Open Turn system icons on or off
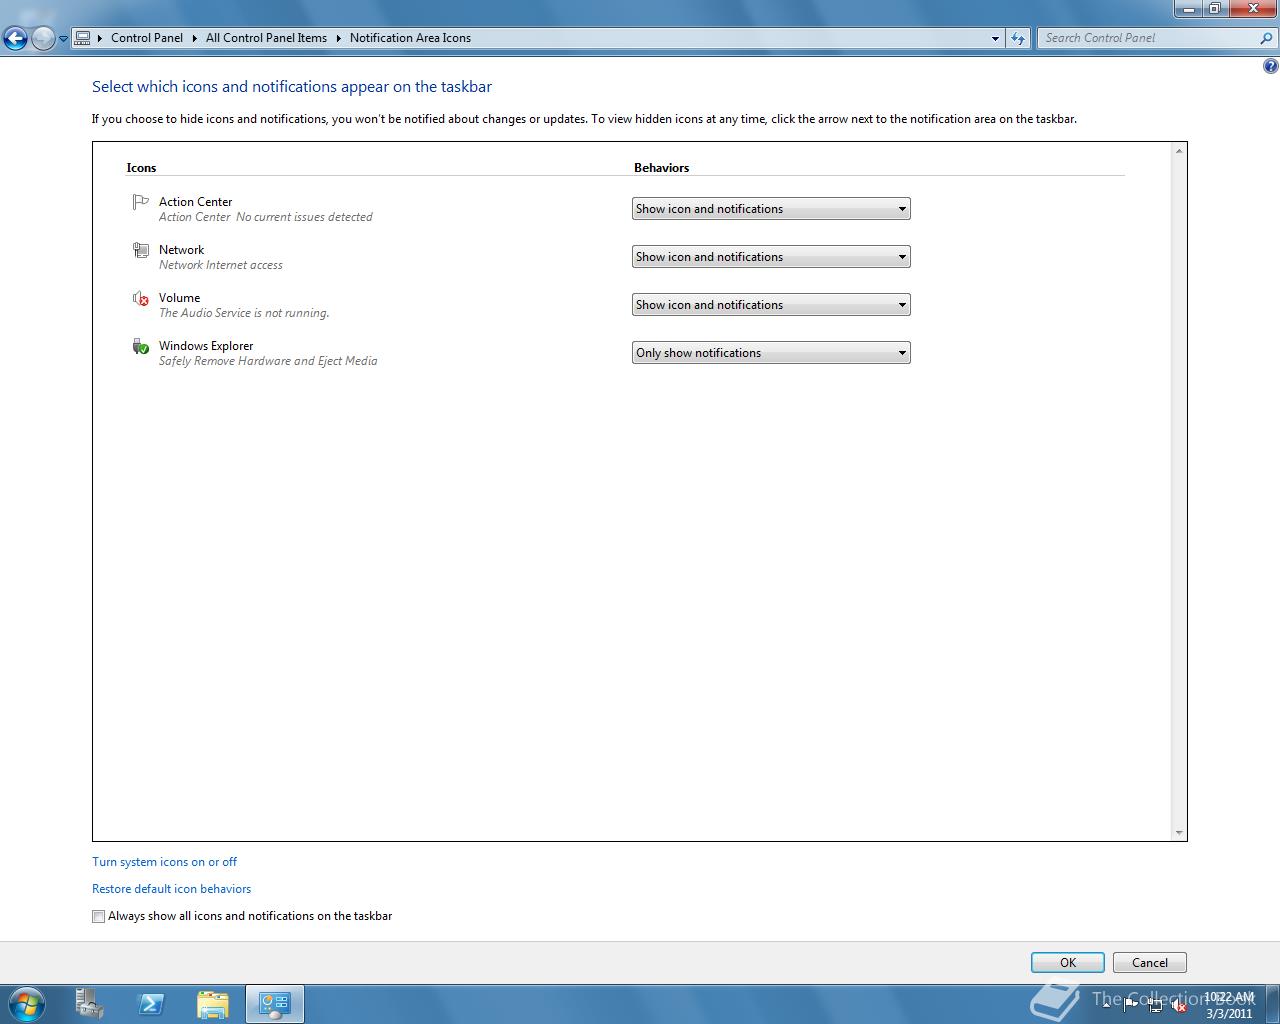Image resolution: width=1280 pixels, height=1024 pixels. (x=164, y=862)
